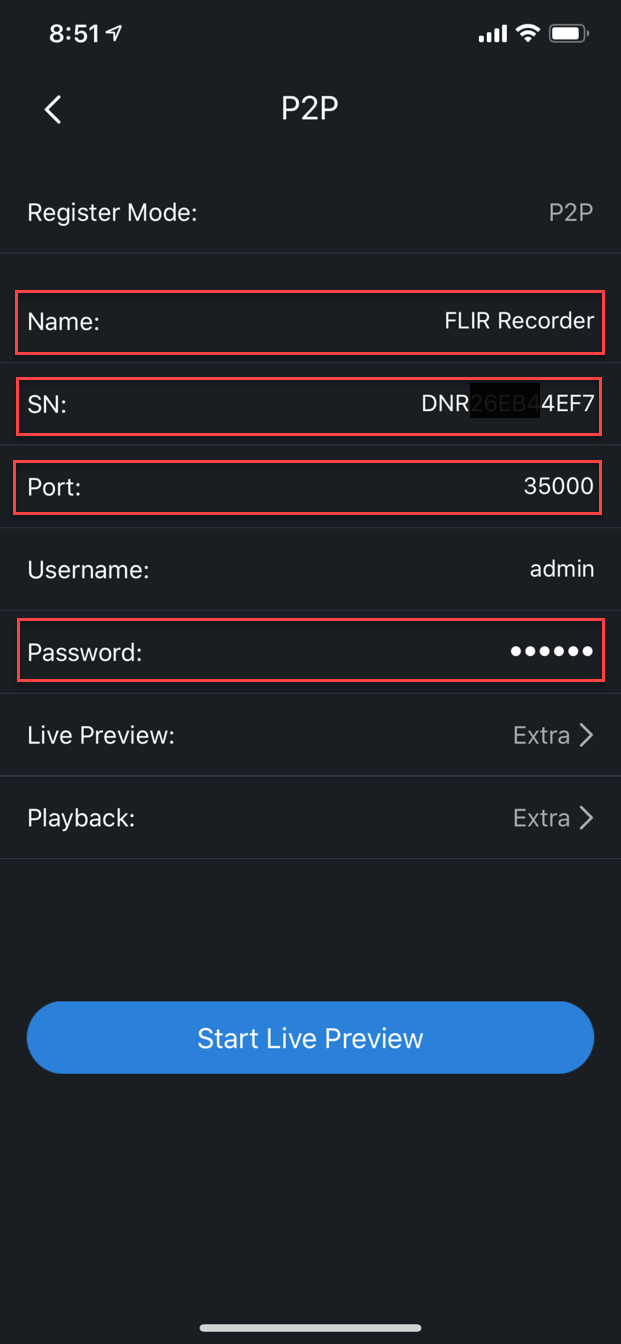Tap the Username field admin
The height and width of the screenshot is (1344, 621).
click(x=561, y=570)
